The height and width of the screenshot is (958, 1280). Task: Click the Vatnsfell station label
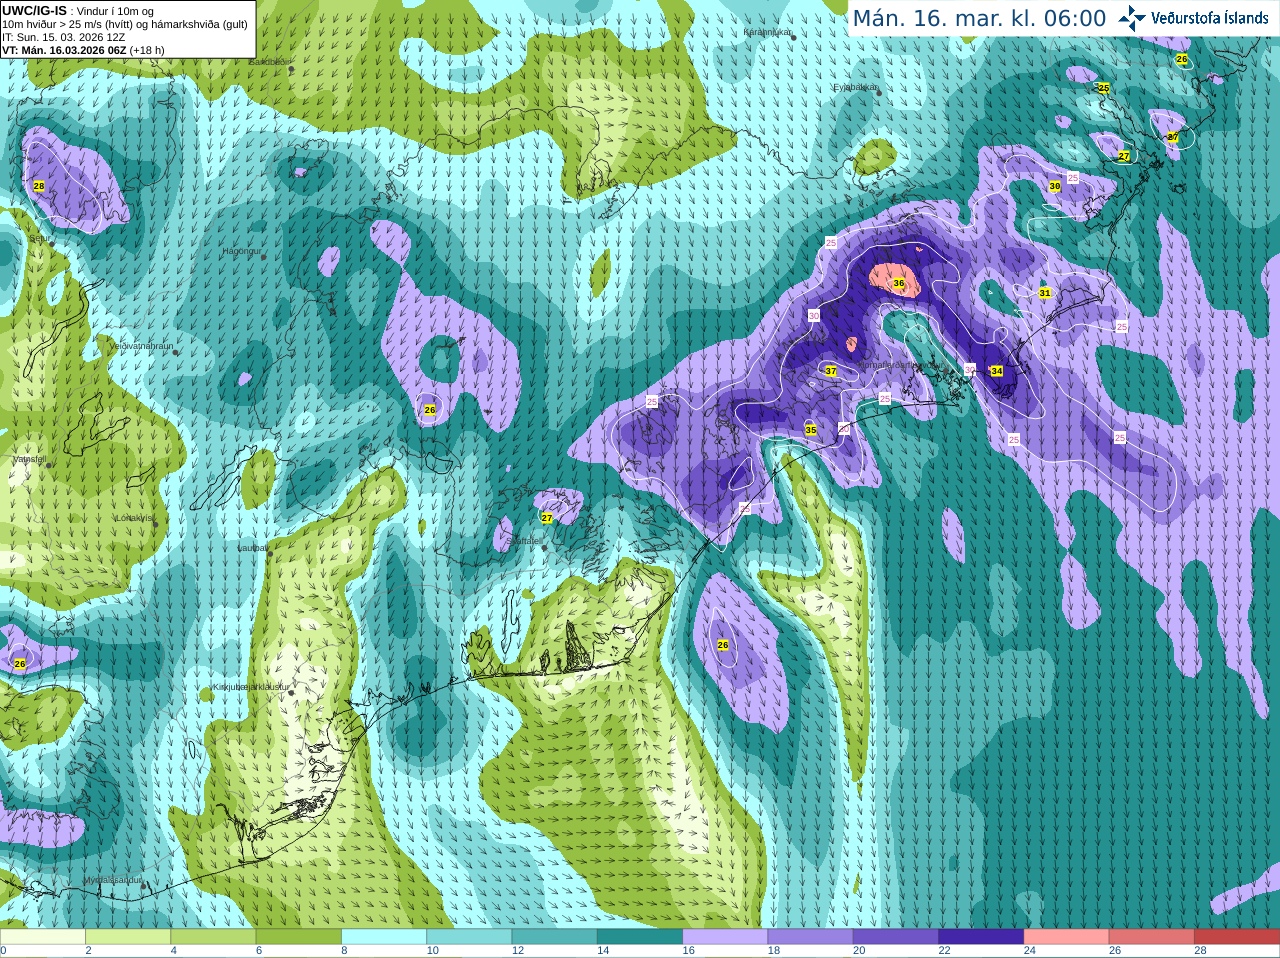(29, 458)
